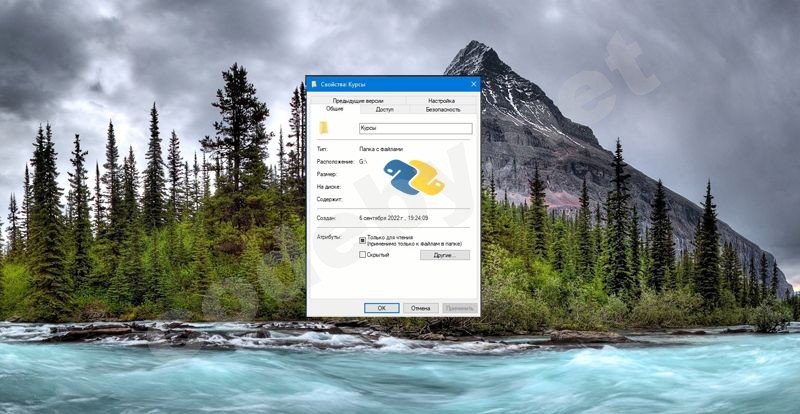The image size is (800, 414).
Task: Click the folder icon beside the name field
Action: tap(323, 128)
